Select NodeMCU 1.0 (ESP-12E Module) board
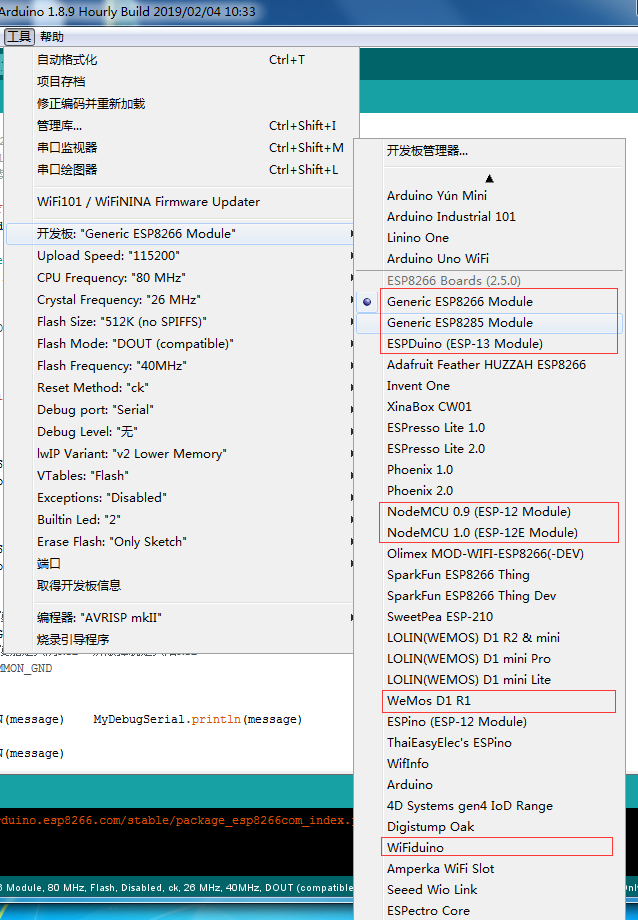The image size is (638, 920). [490, 533]
